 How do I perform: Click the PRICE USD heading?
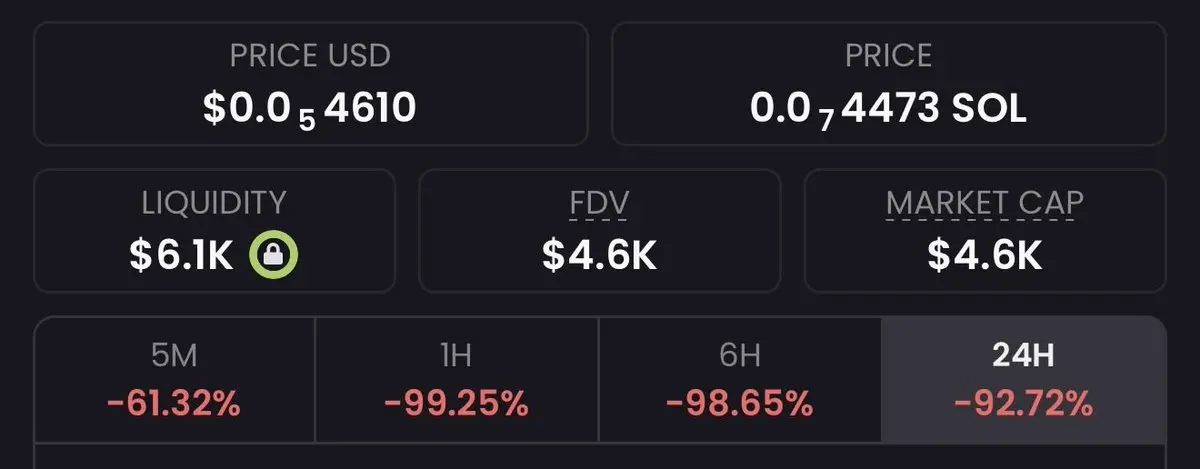[x=310, y=55]
